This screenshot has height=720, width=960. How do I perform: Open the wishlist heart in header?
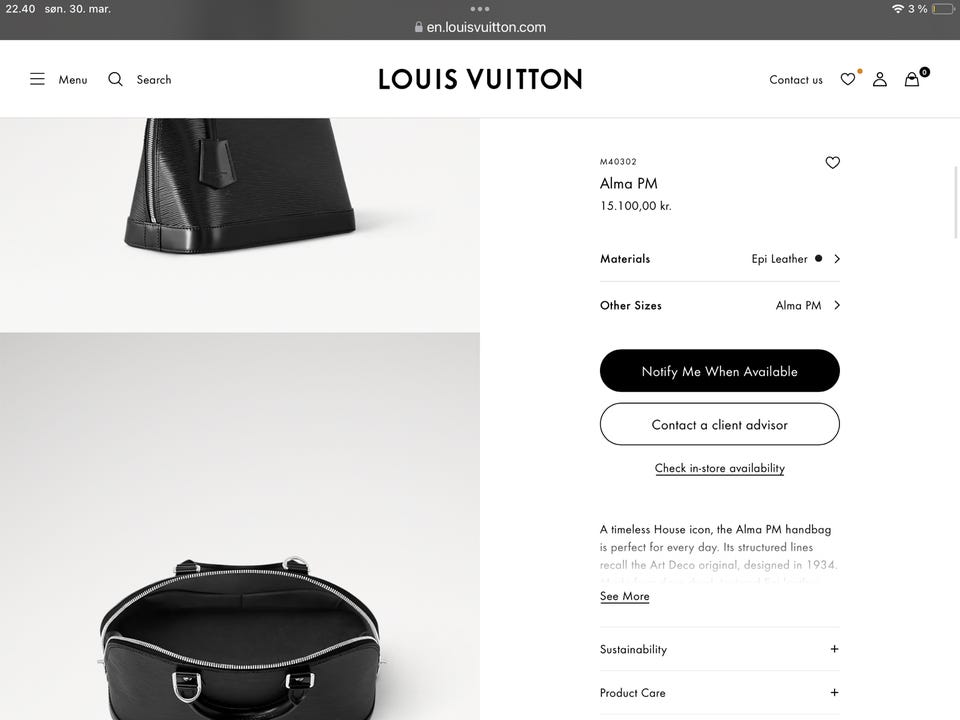(848, 79)
